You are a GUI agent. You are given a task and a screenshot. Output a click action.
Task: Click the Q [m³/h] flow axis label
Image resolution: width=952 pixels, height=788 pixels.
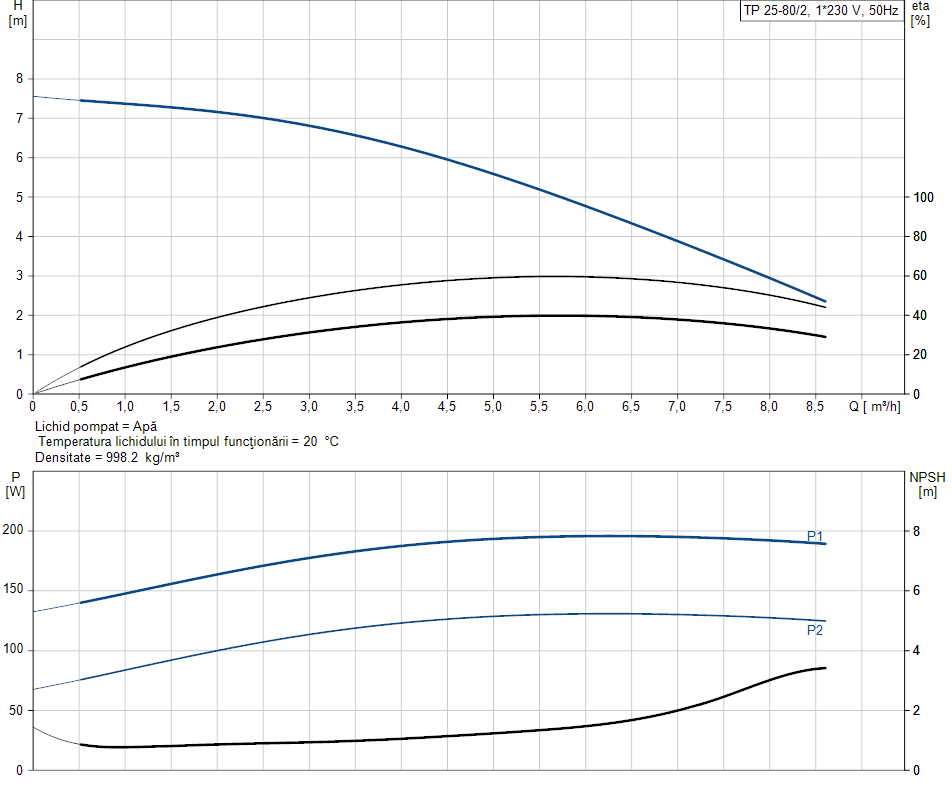[876, 407]
